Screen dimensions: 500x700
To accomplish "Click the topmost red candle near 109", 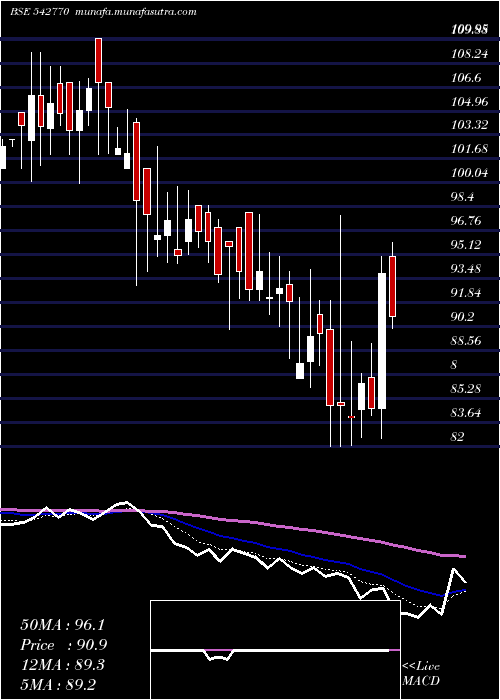I will pyautogui.click(x=98, y=60).
